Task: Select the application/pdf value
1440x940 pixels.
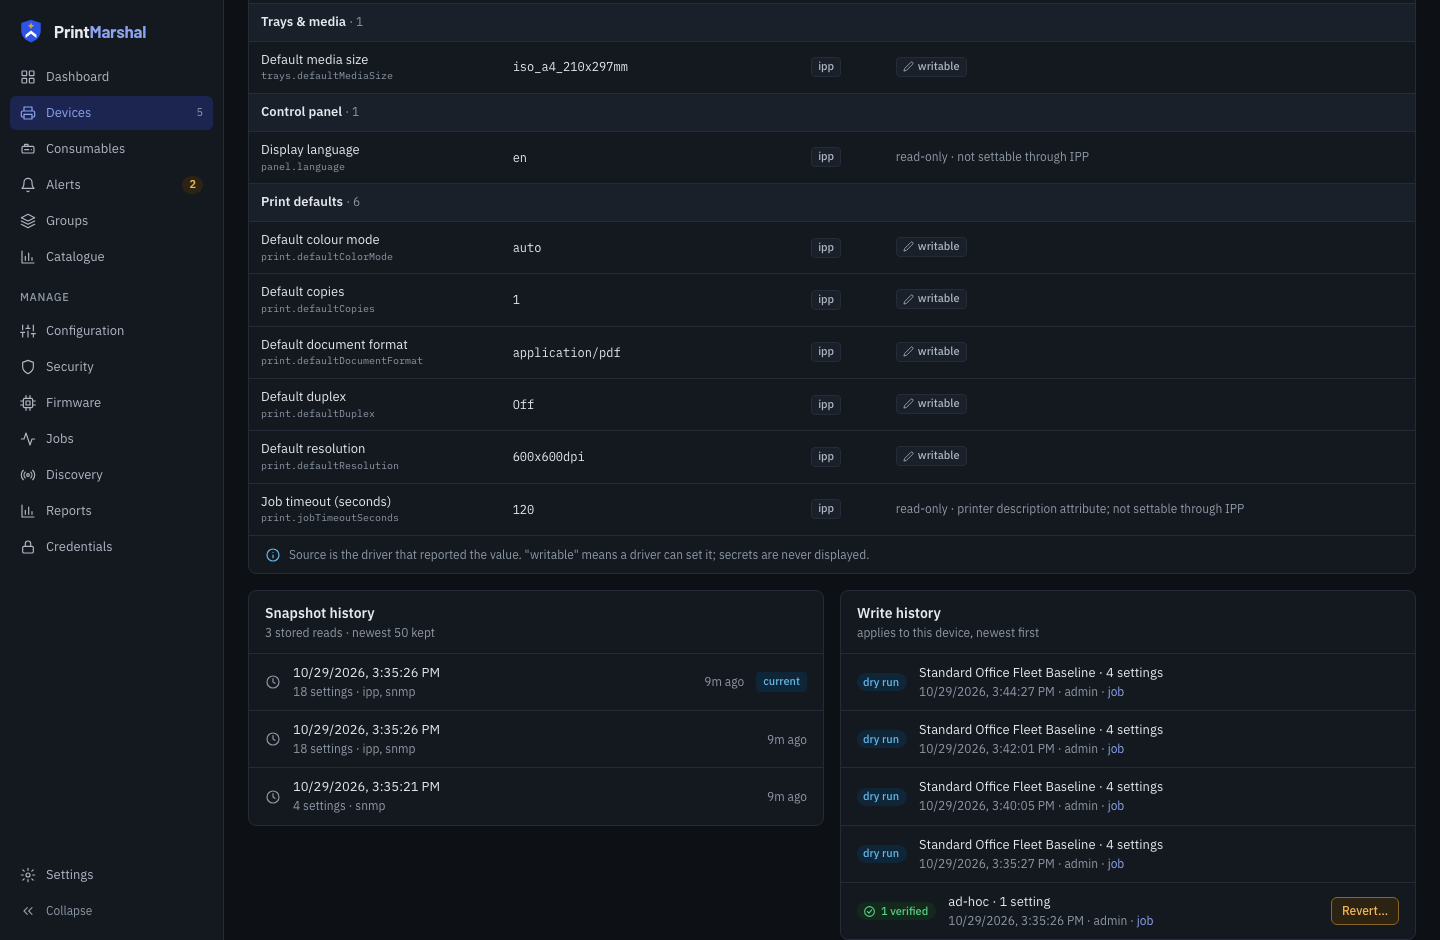Action: (x=567, y=353)
